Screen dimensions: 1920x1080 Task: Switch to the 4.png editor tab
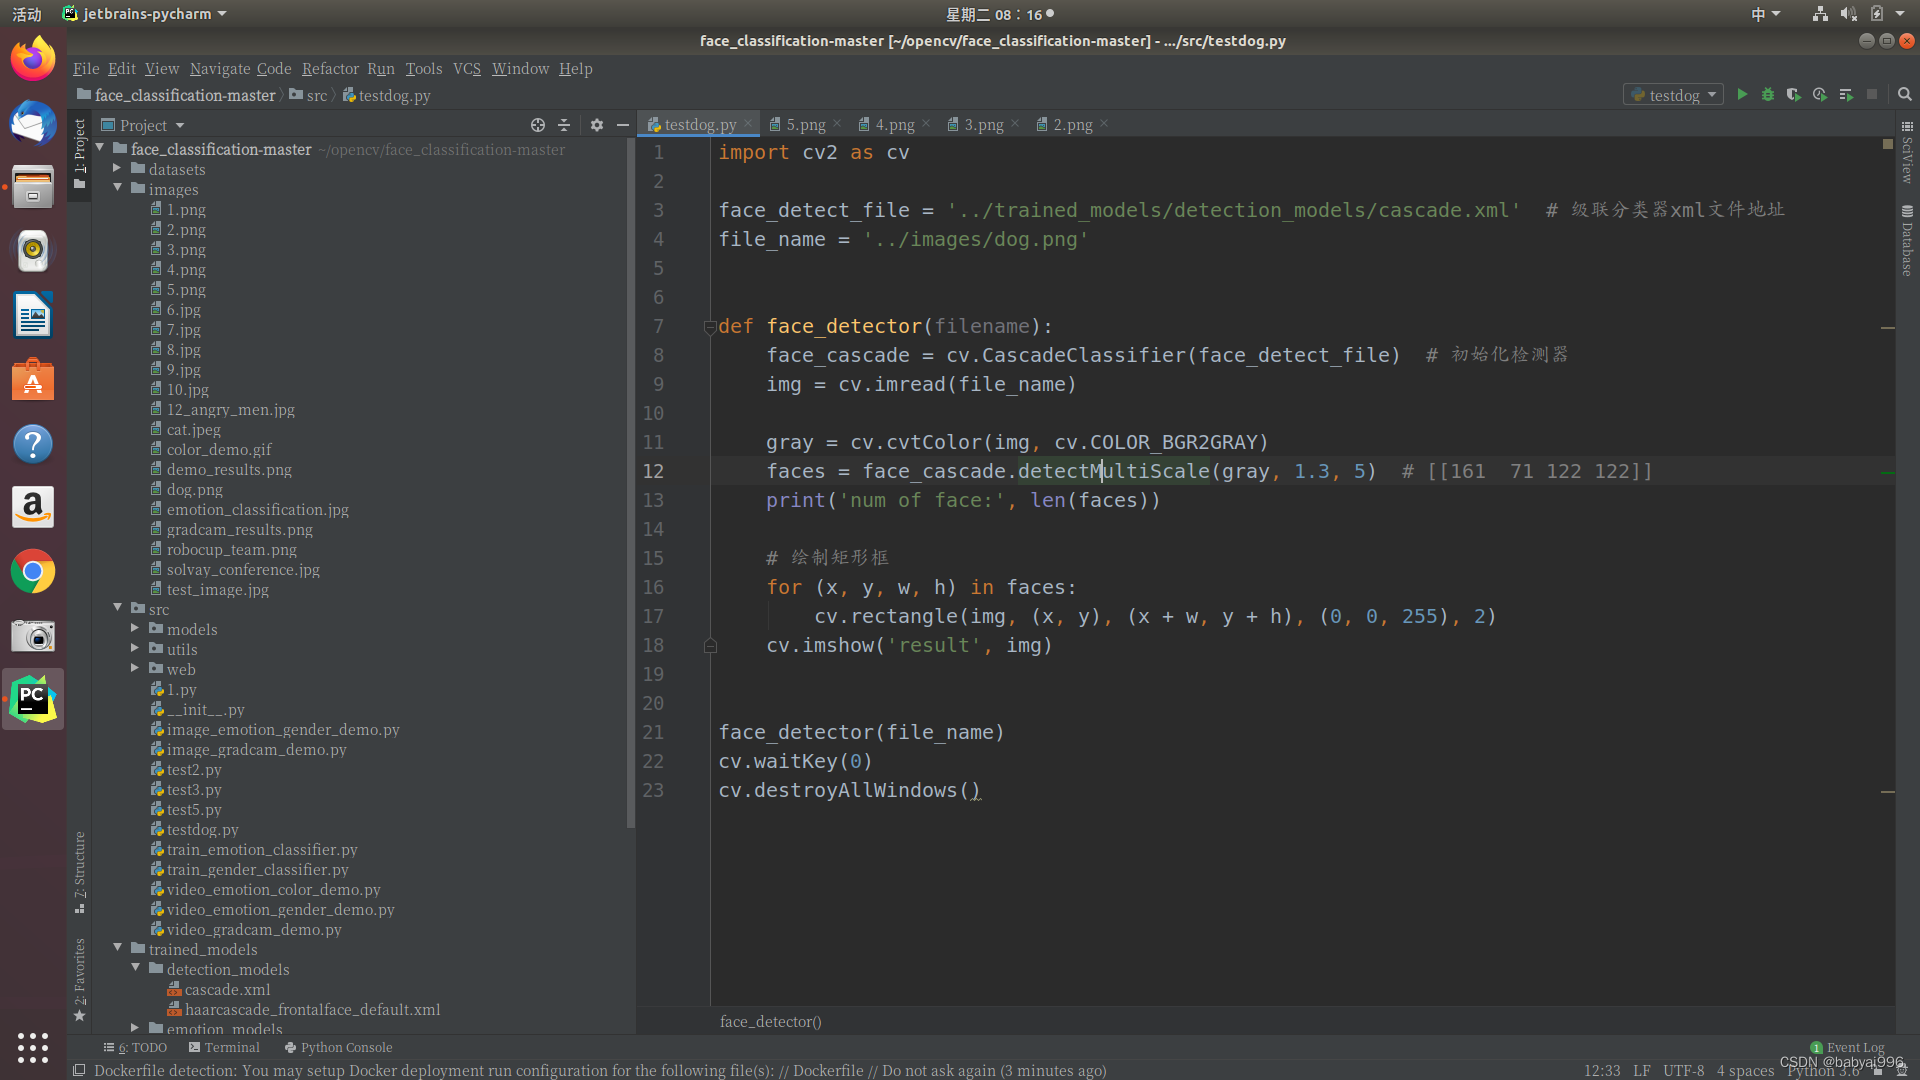point(894,124)
